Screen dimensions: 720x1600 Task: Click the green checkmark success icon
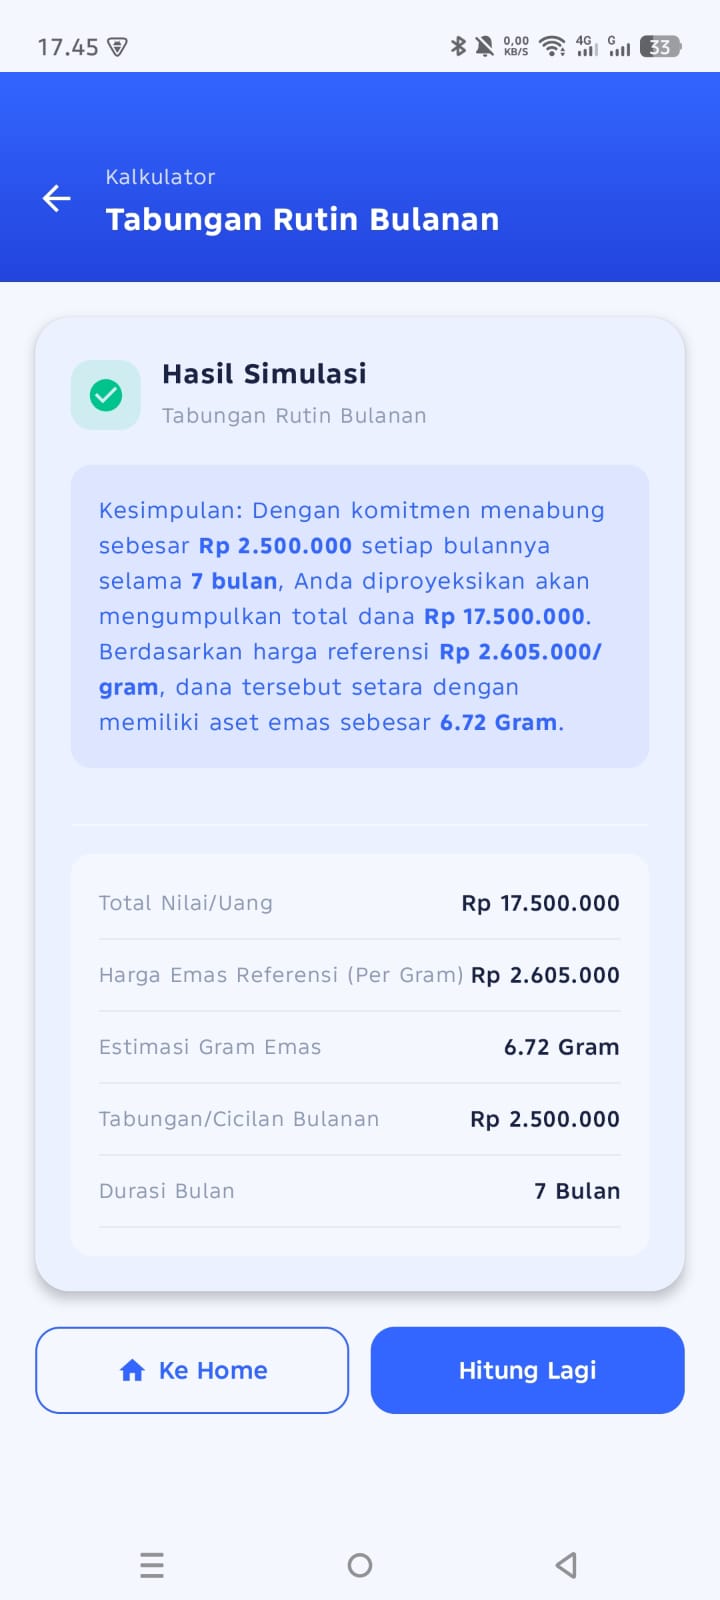click(106, 395)
